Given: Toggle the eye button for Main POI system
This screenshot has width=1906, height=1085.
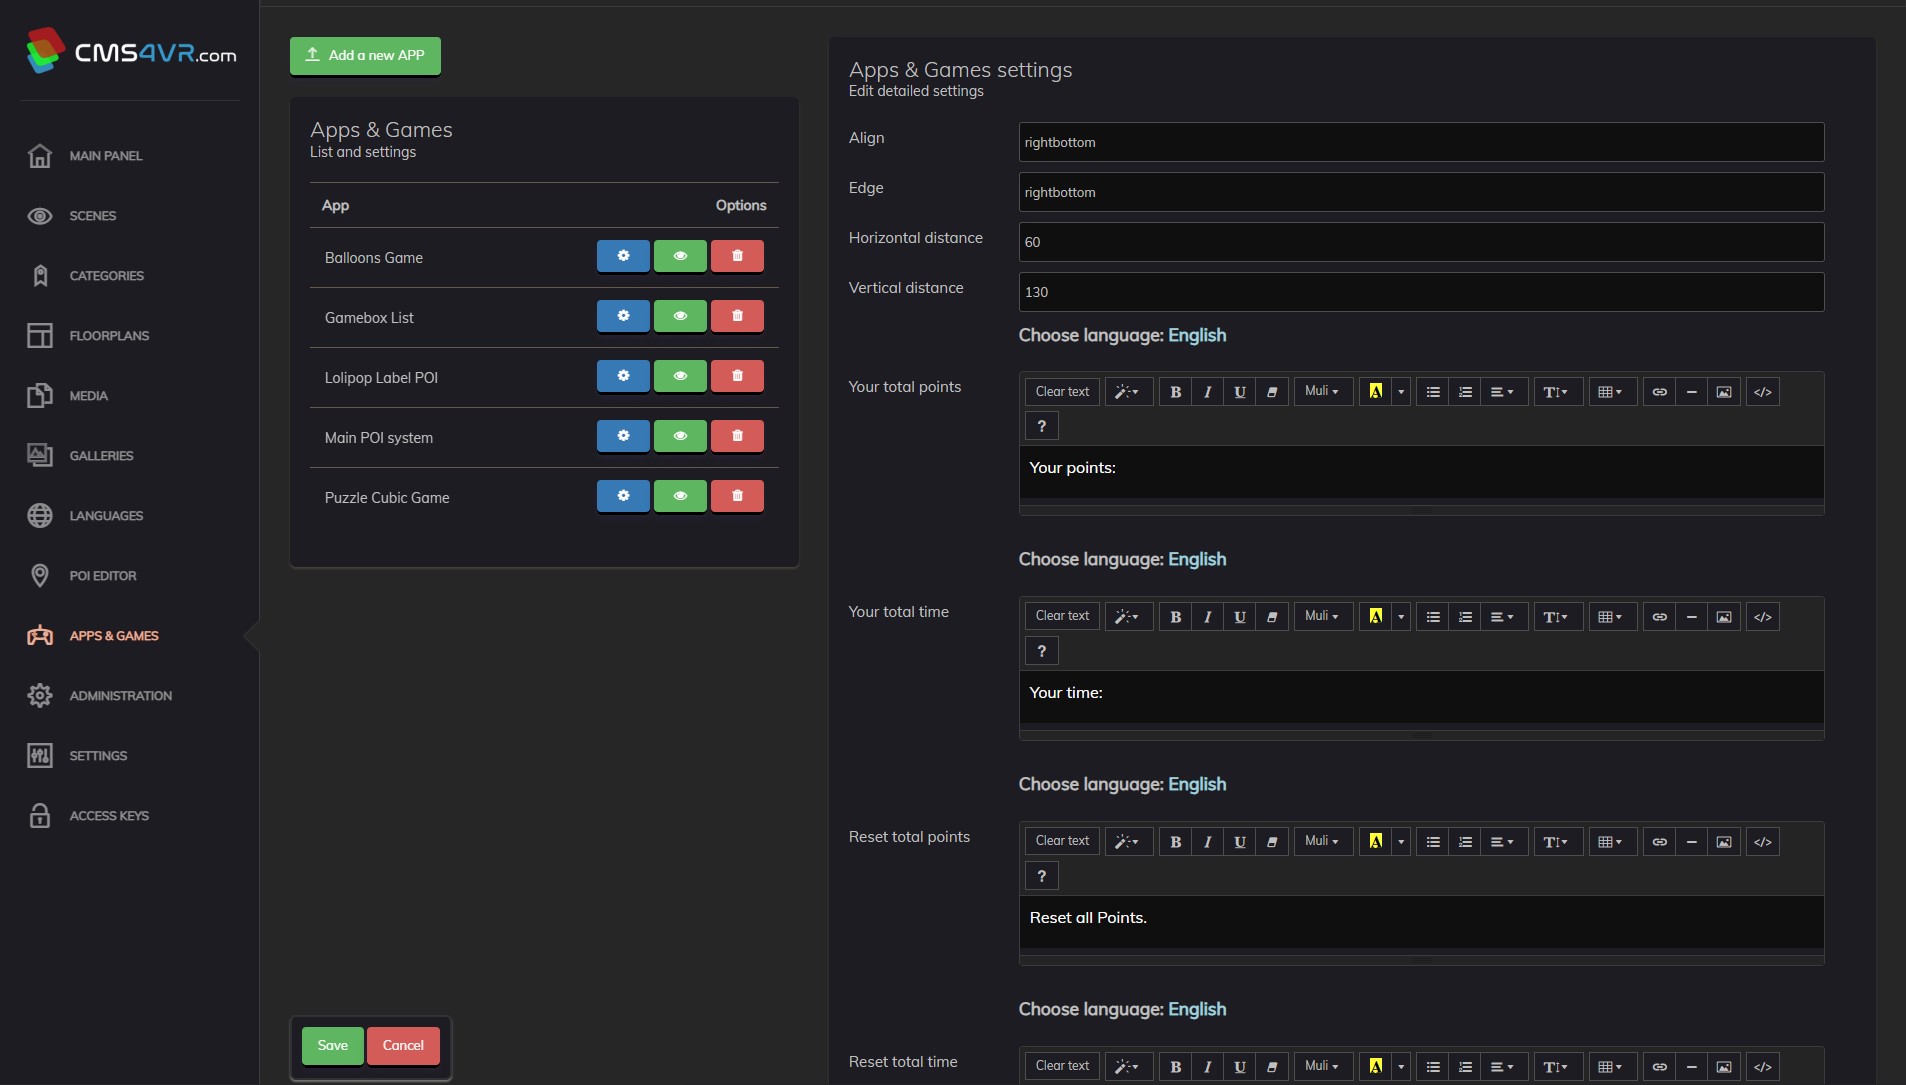Looking at the screenshot, I should click(680, 436).
